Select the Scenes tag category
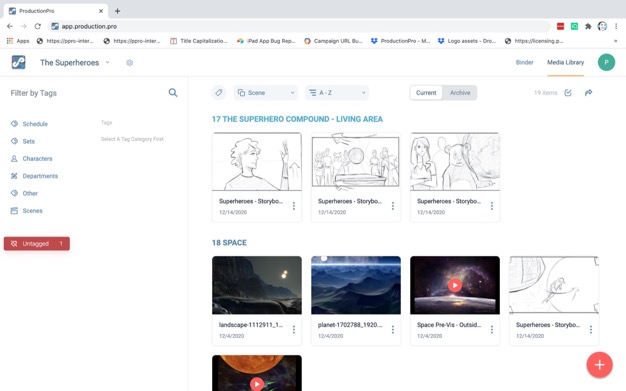Viewport: 626px width, 391px height. pos(27,211)
